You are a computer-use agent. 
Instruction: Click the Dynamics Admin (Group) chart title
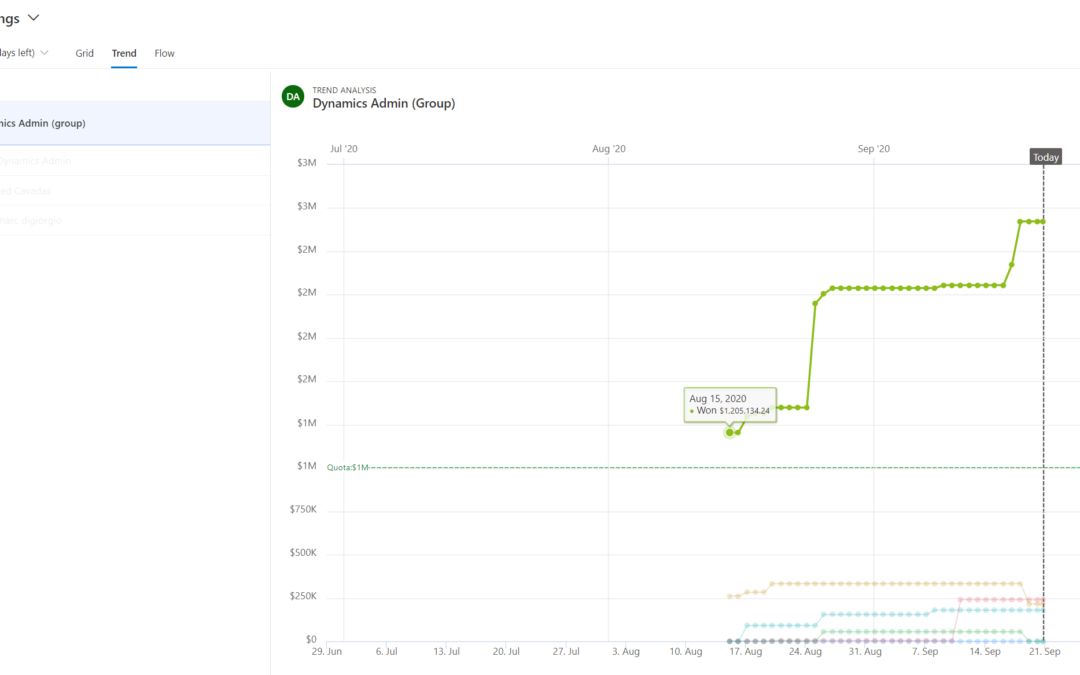pos(384,103)
